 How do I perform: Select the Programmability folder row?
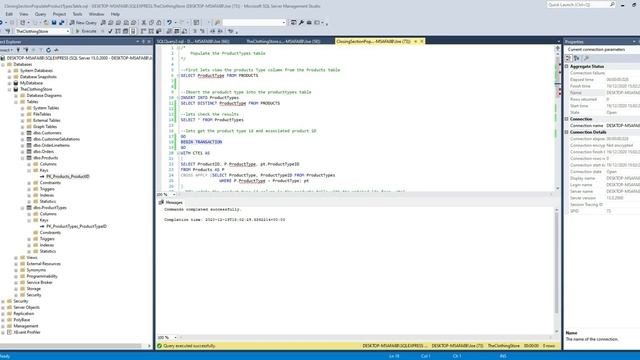42,276
